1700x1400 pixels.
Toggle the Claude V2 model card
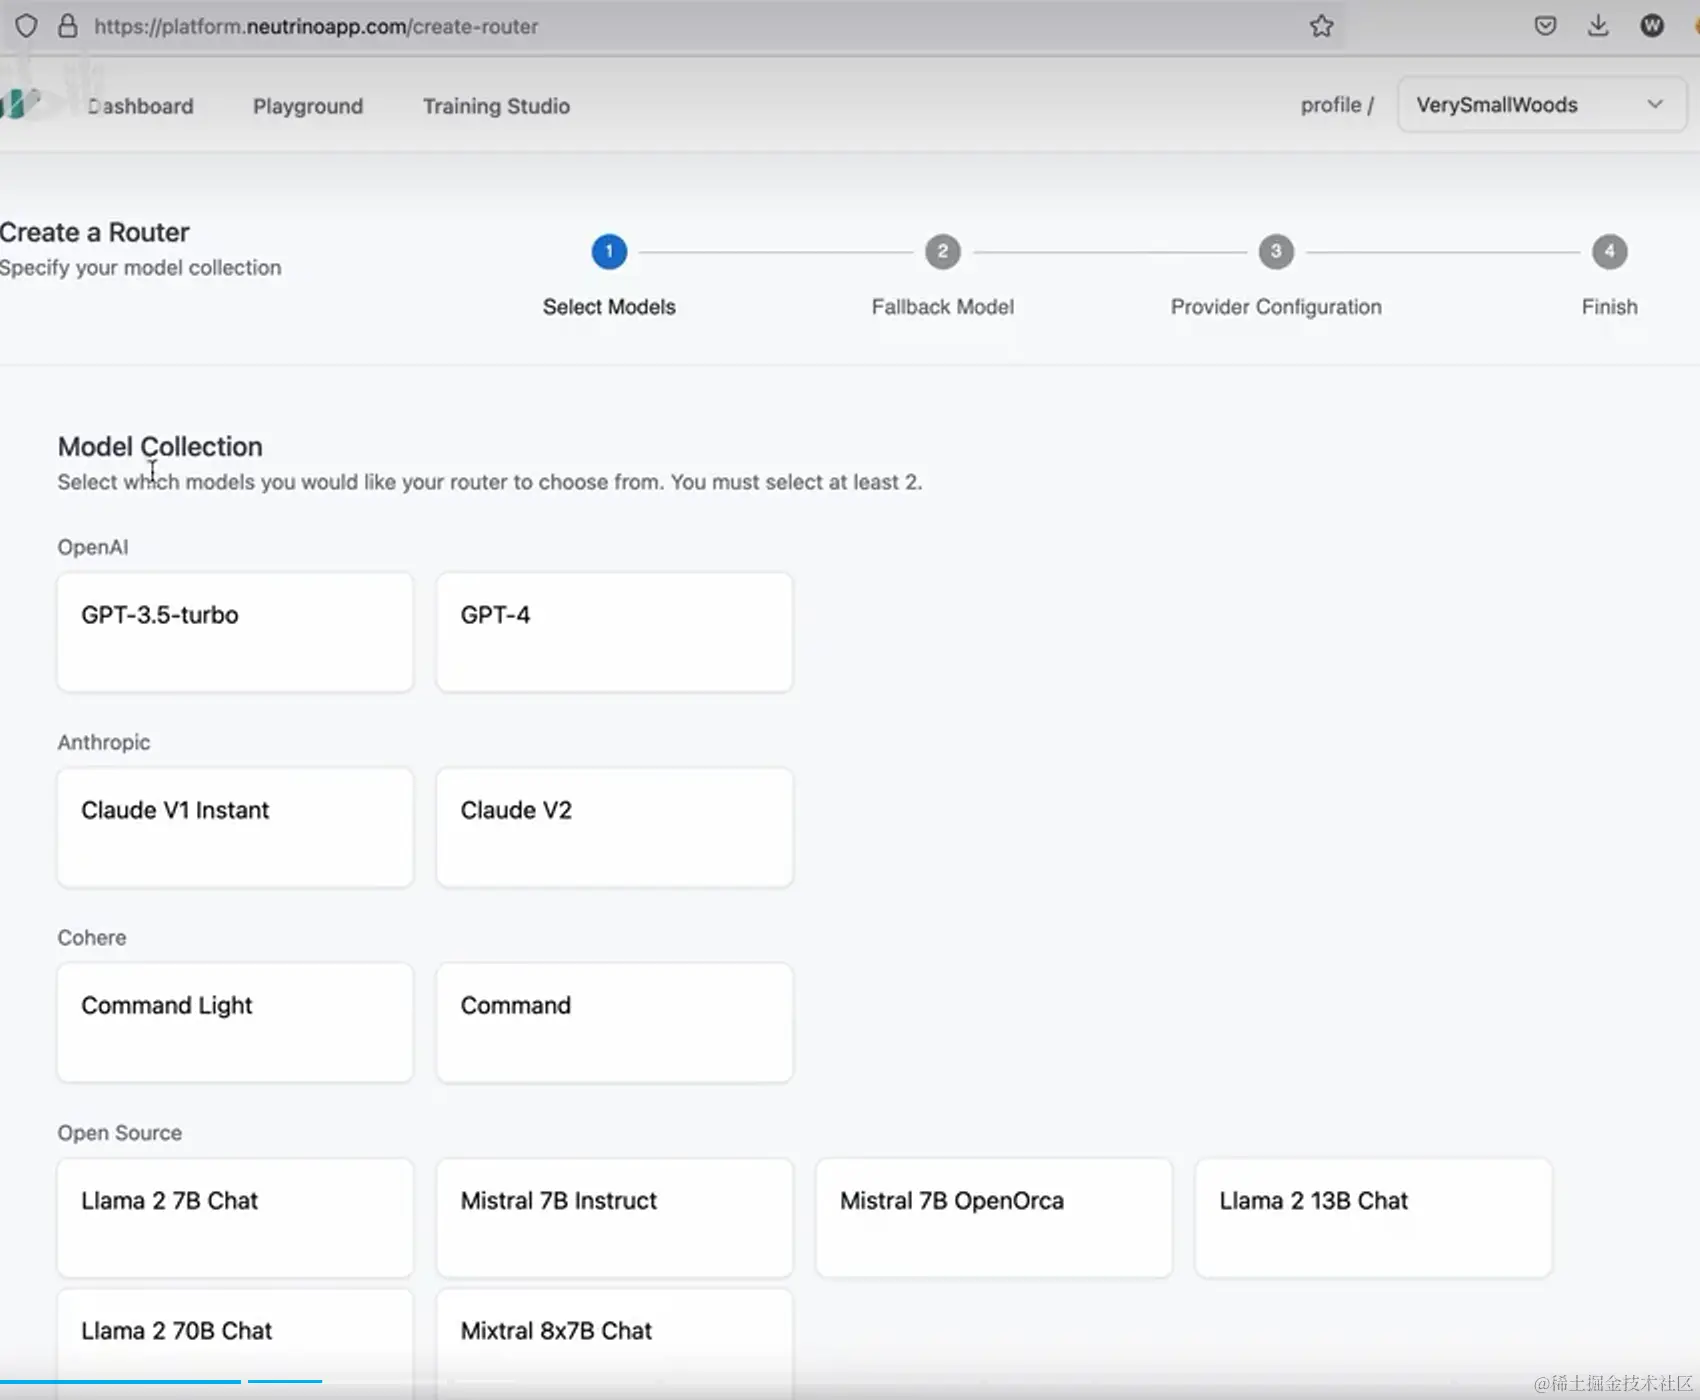point(615,827)
